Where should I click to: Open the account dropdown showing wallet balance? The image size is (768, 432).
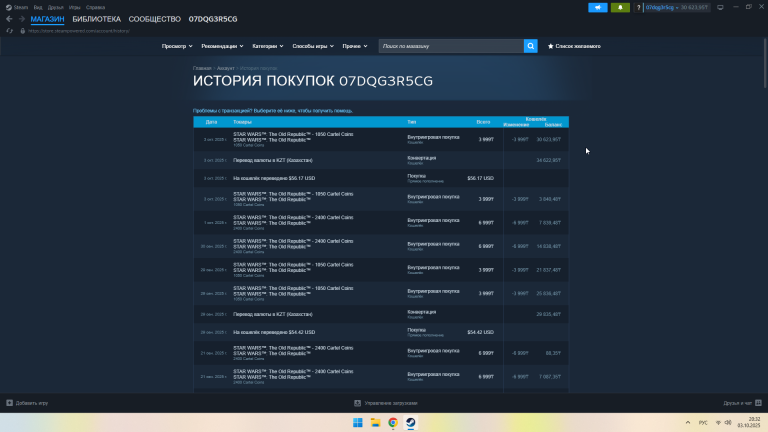[676, 7]
